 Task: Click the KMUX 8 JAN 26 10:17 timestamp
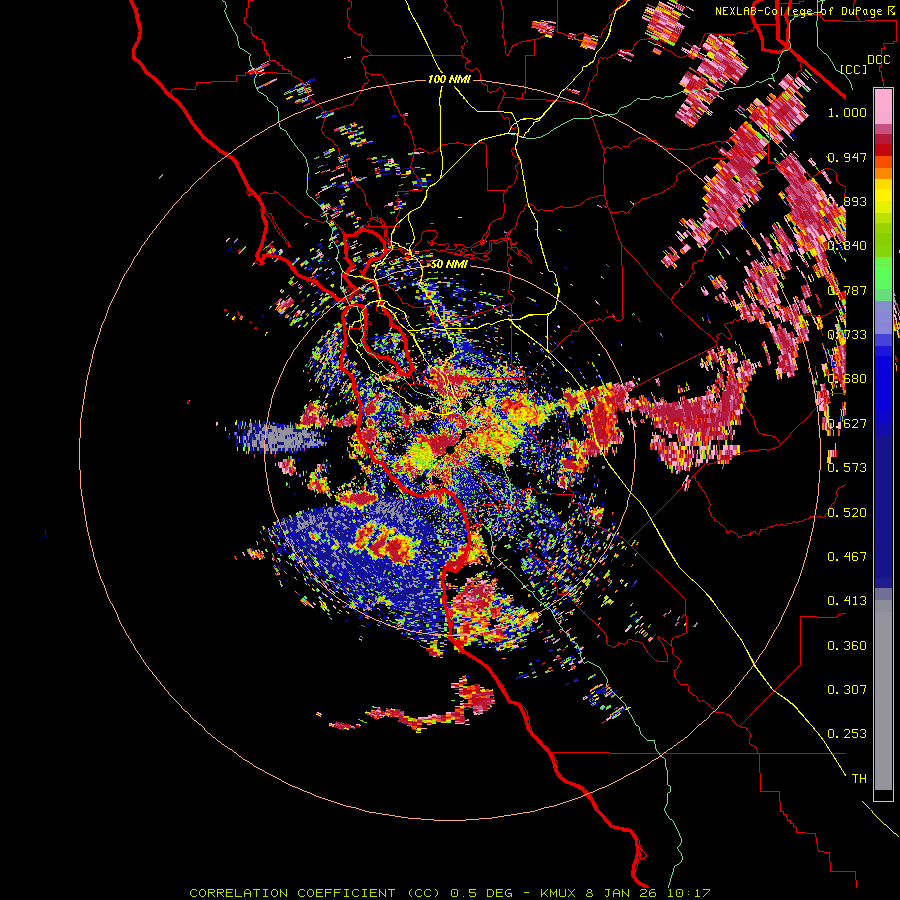tap(625, 893)
